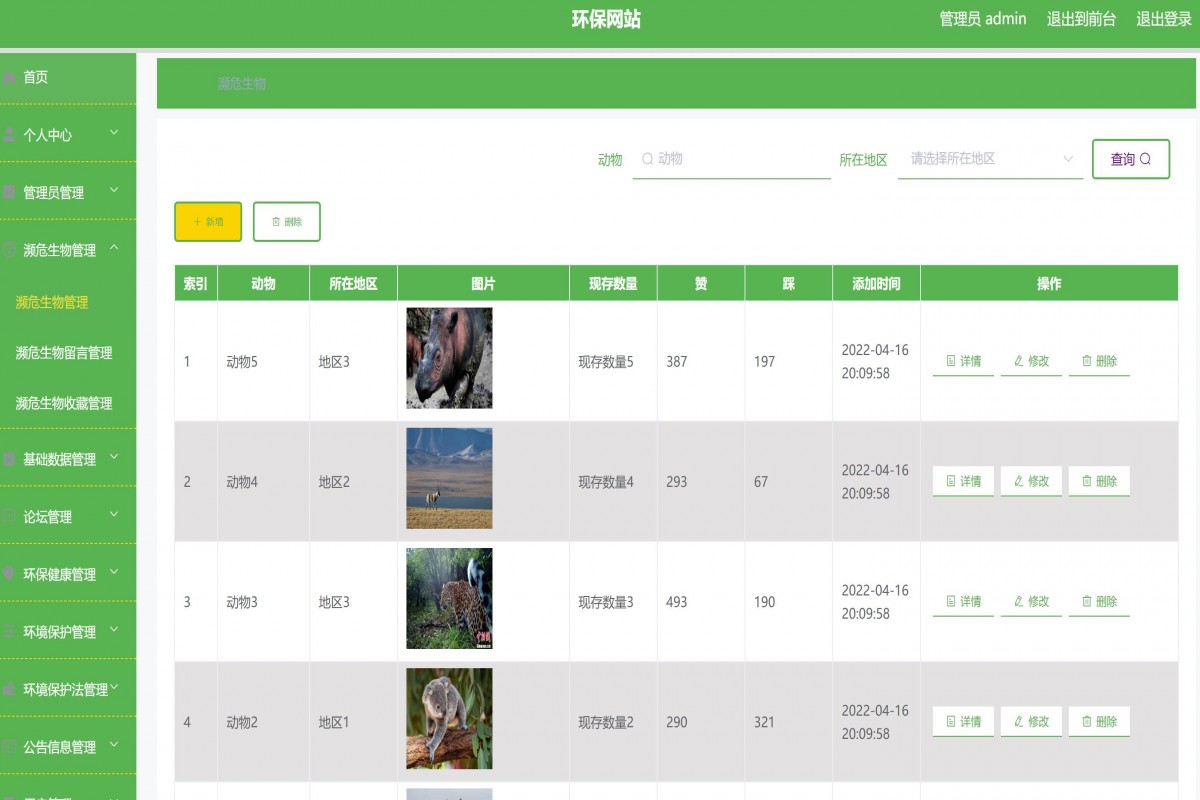Click the 修改 pencil icon for 动物4

[1018, 481]
